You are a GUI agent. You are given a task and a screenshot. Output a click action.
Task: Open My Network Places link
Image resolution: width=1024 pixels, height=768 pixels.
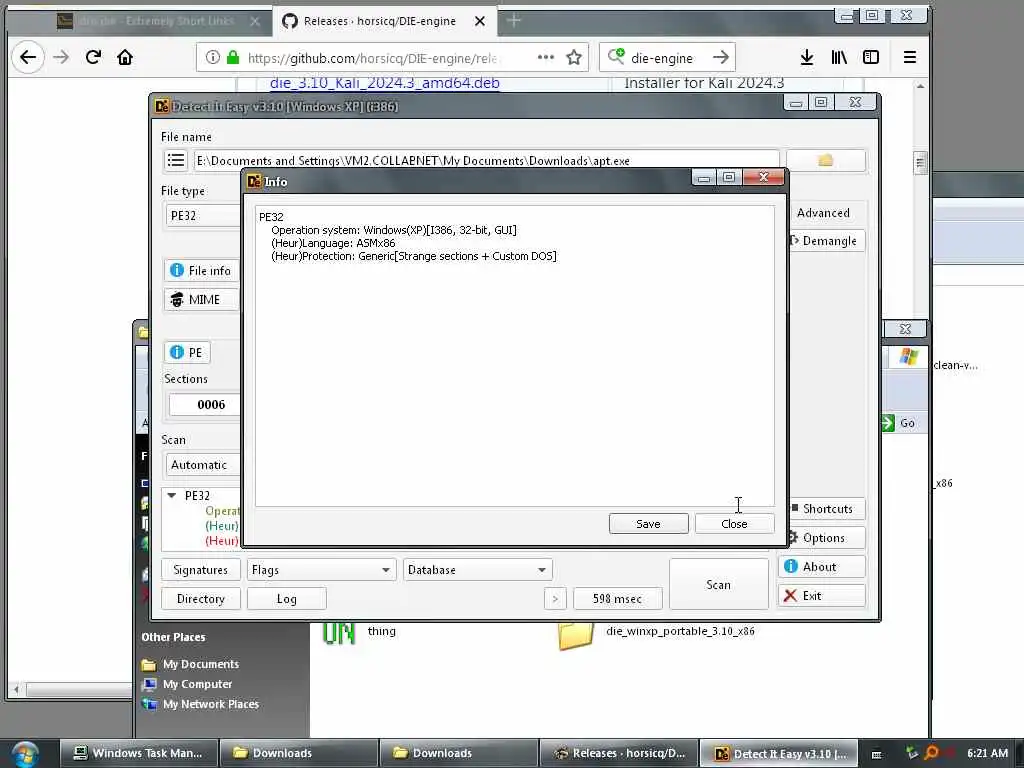click(x=210, y=704)
